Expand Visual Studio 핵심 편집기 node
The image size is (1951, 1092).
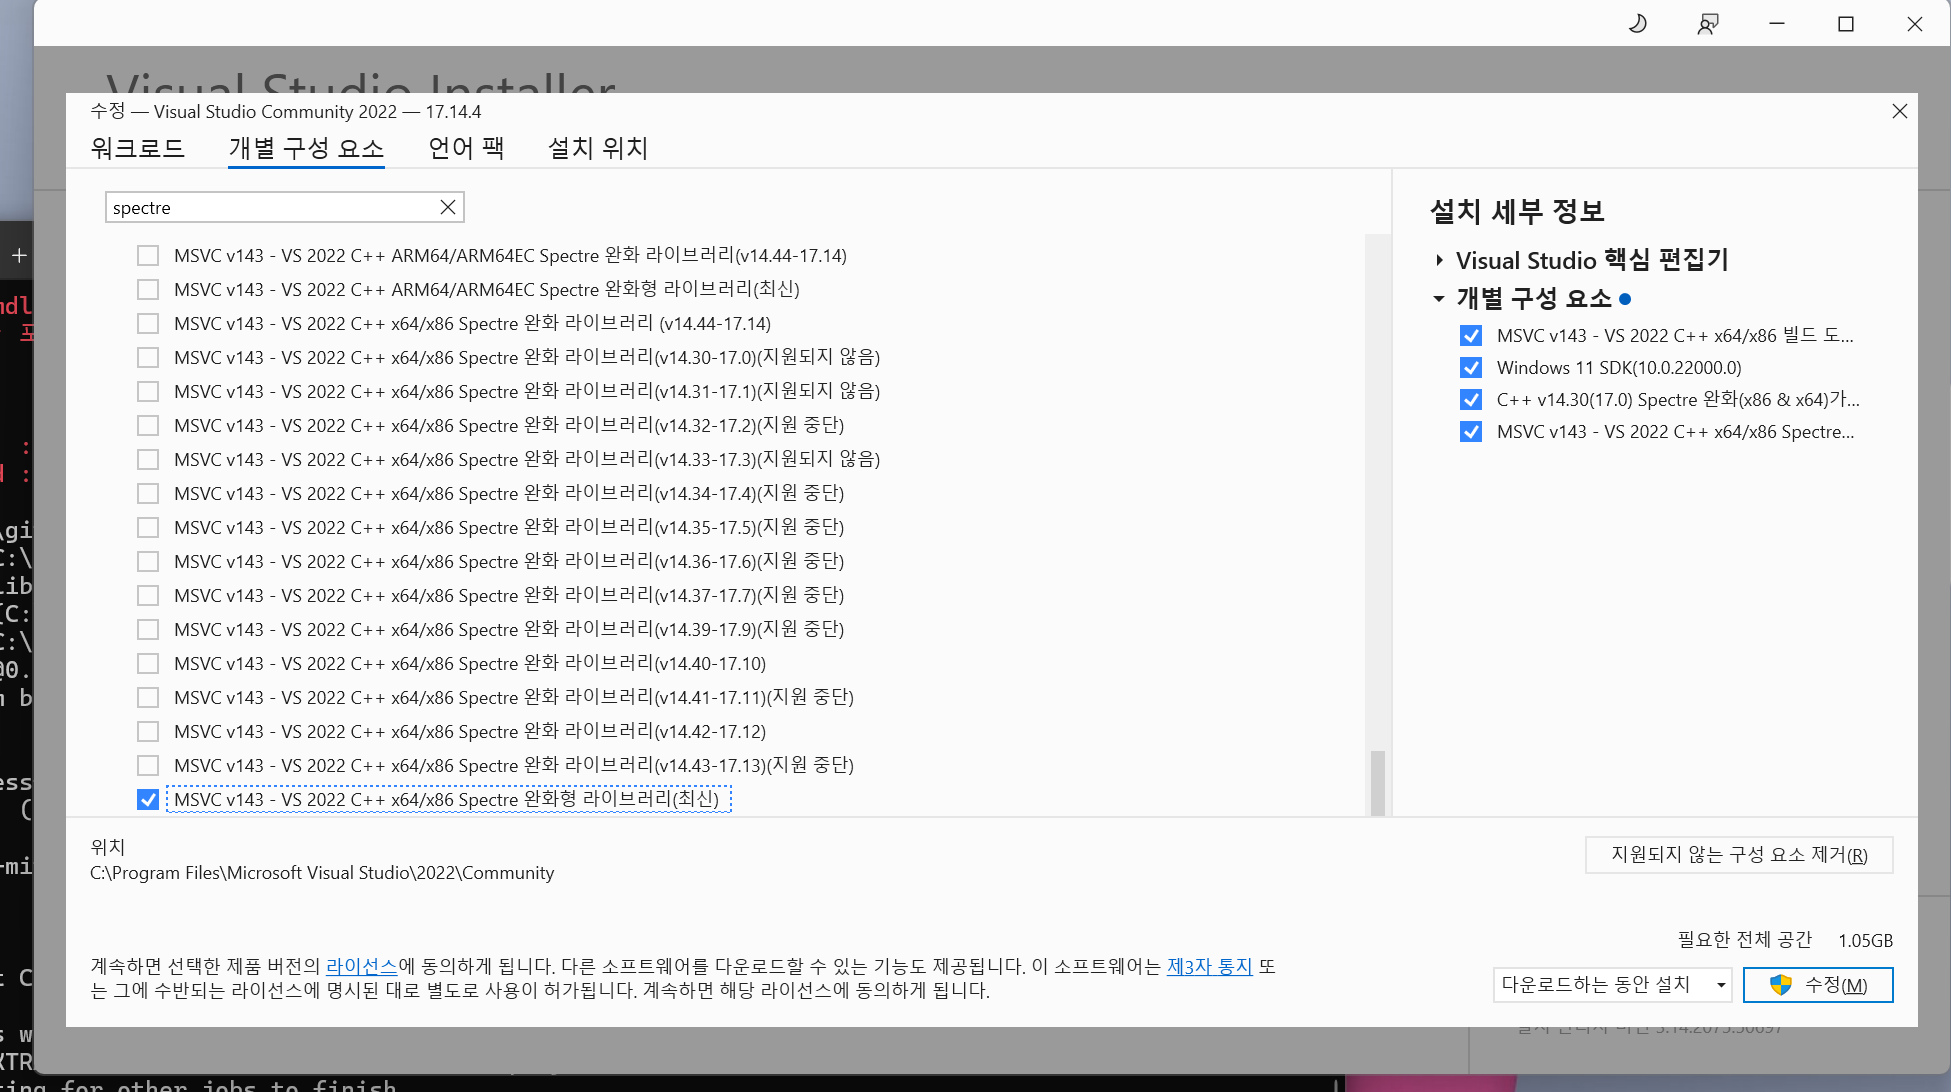1439,261
